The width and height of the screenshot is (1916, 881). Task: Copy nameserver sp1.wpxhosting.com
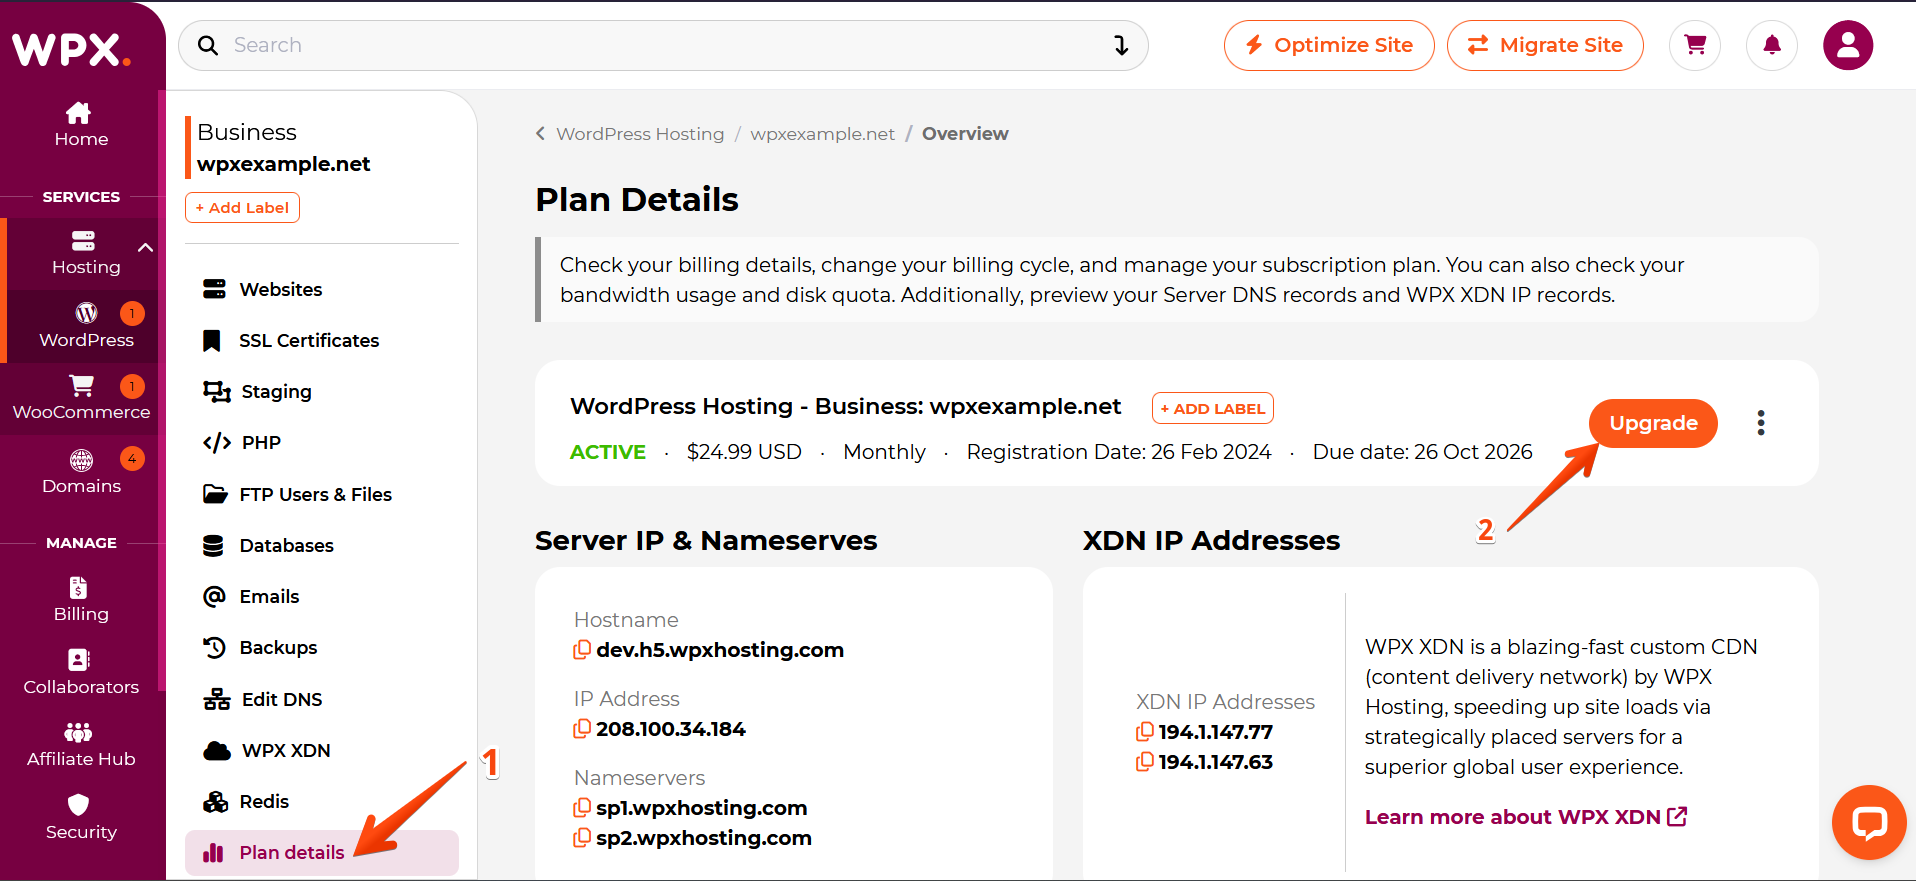click(581, 808)
